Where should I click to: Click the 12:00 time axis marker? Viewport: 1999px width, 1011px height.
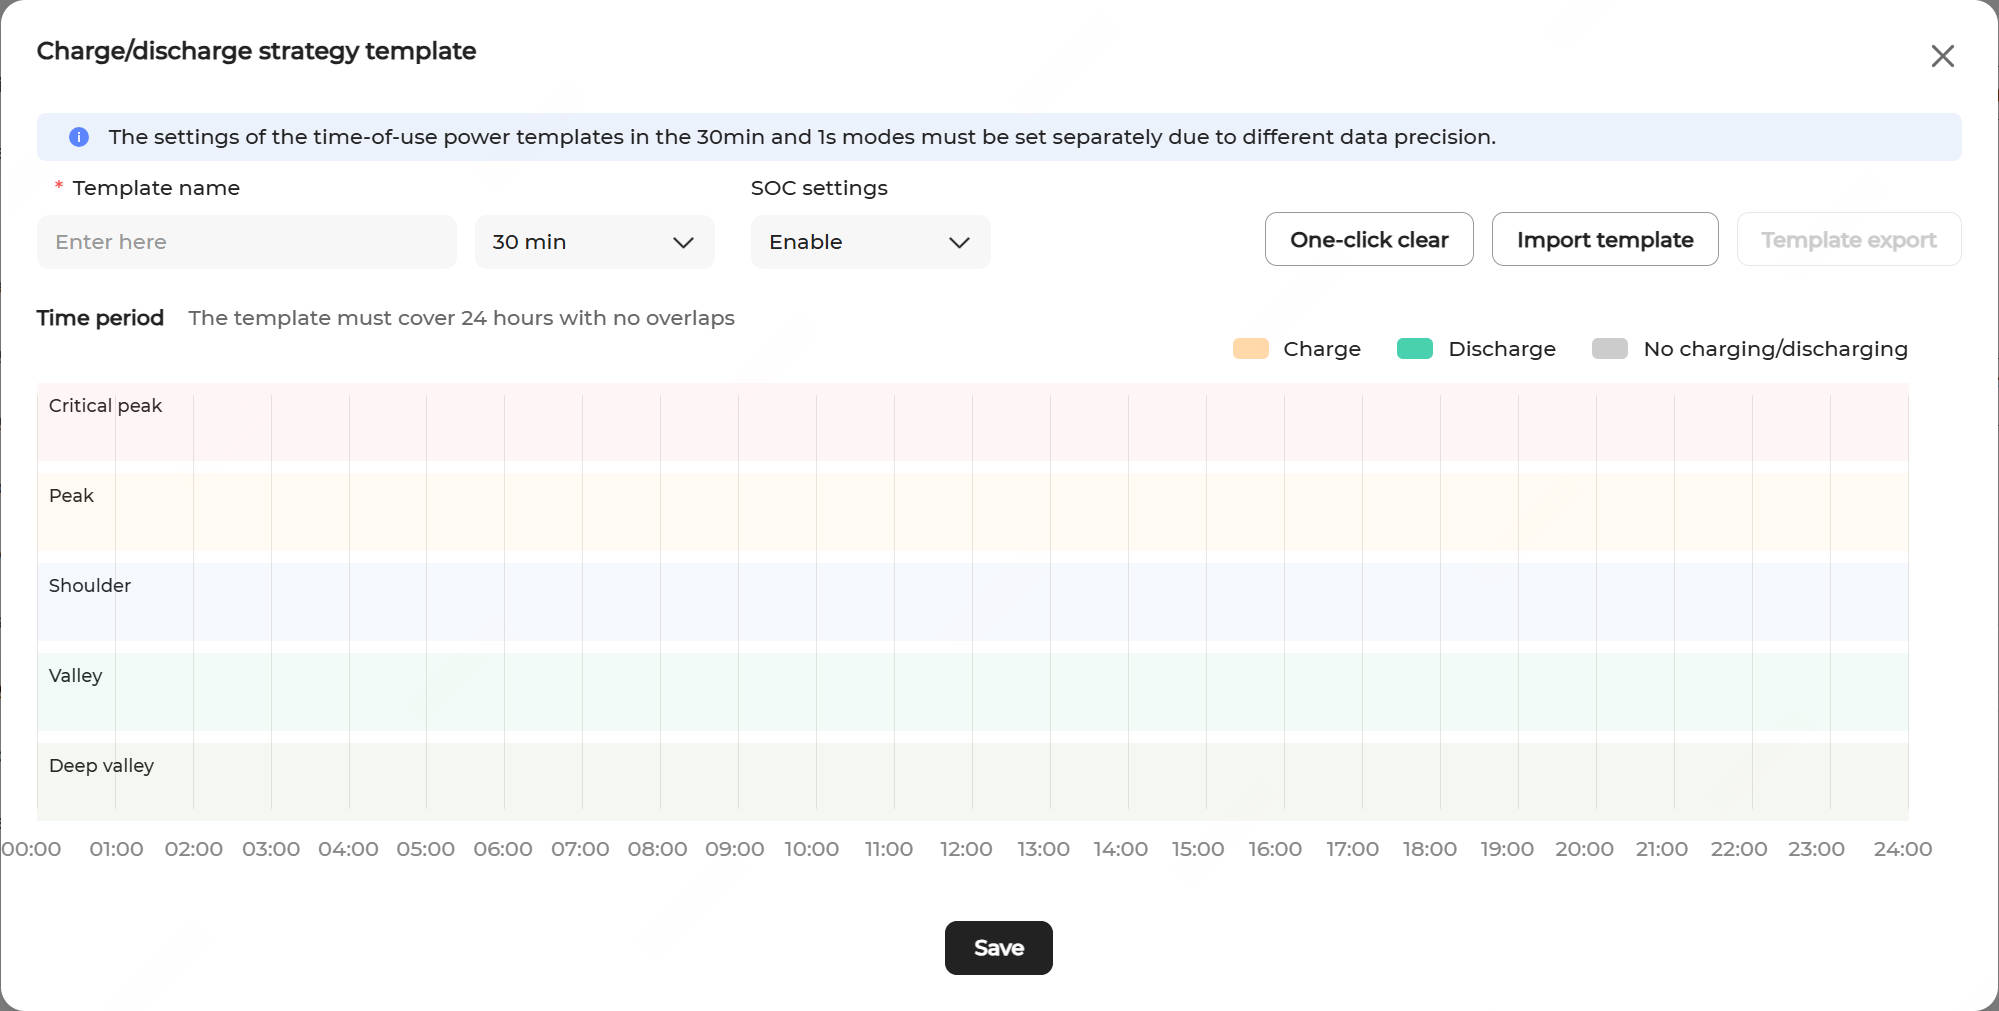966,849
